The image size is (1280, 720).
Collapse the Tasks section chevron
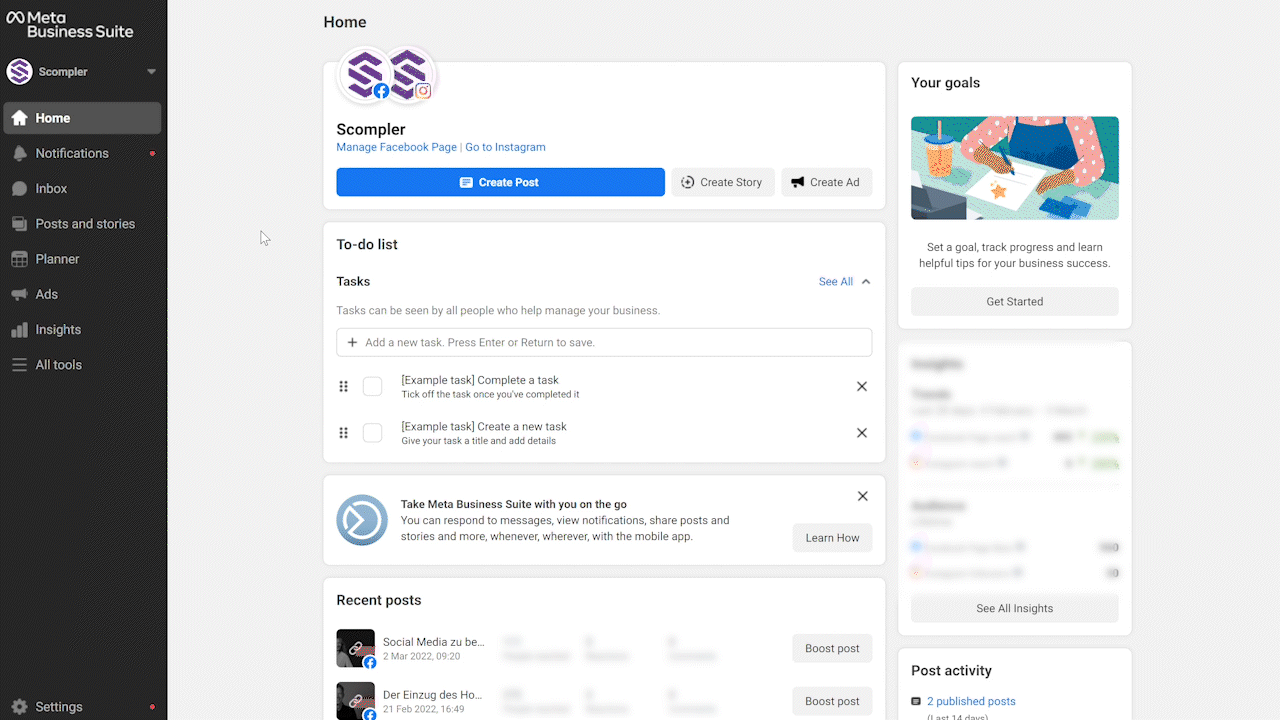(x=866, y=282)
